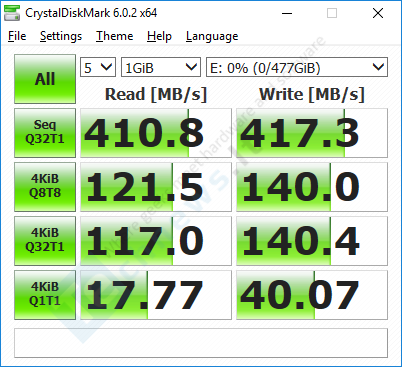402x367 pixels.
Task: Start the 4KiB Q32T1 test
Action: (45, 241)
